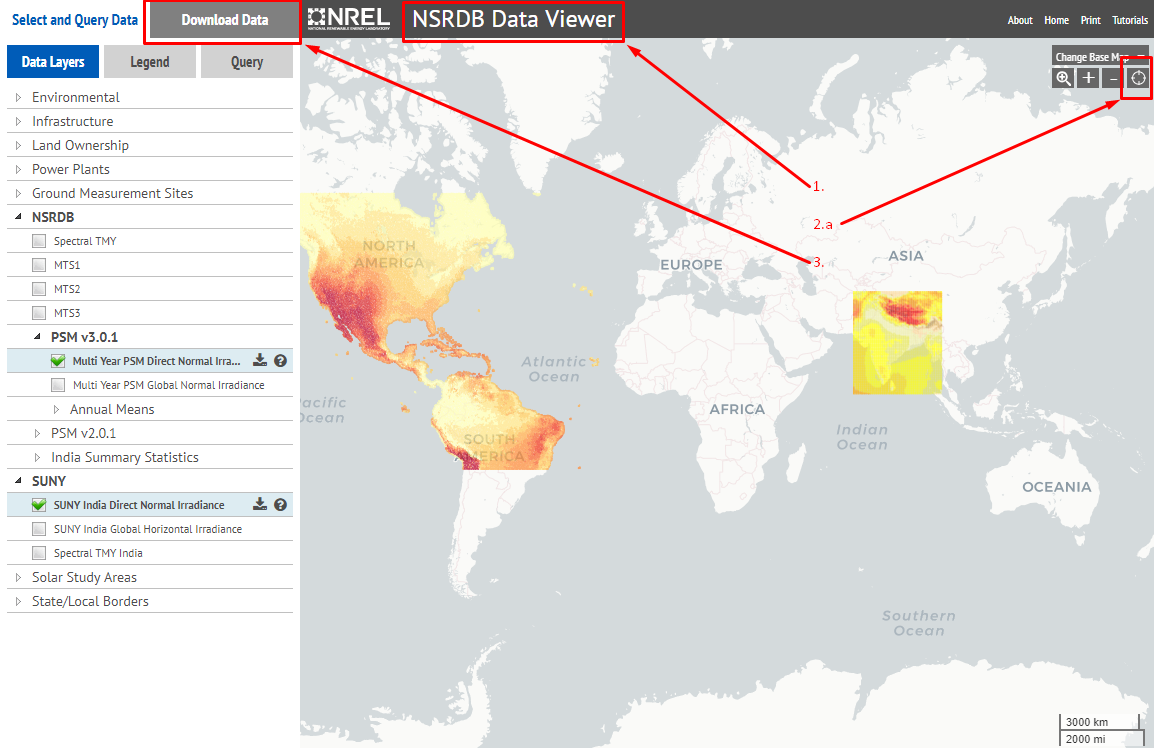1154x748 pixels.
Task: Collapse the NSRDB group
Action: pyautogui.click(x=18, y=217)
